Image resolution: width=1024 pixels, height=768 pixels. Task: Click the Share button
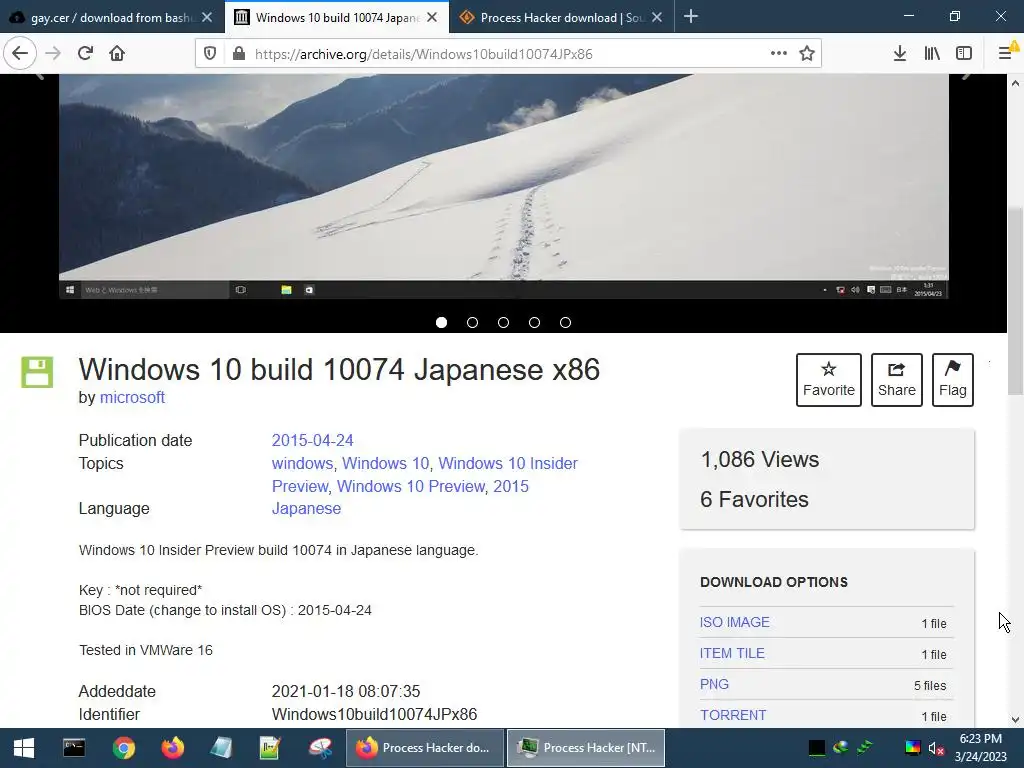897,380
